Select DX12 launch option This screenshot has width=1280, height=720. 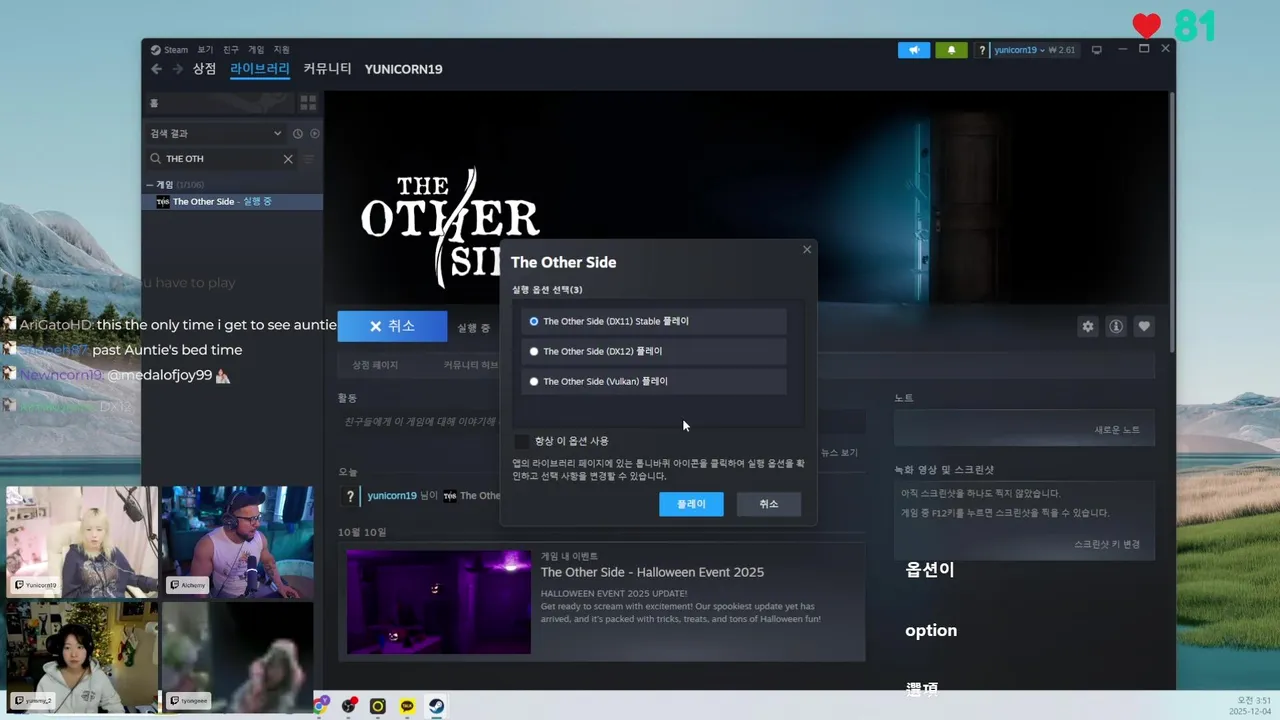point(654,351)
